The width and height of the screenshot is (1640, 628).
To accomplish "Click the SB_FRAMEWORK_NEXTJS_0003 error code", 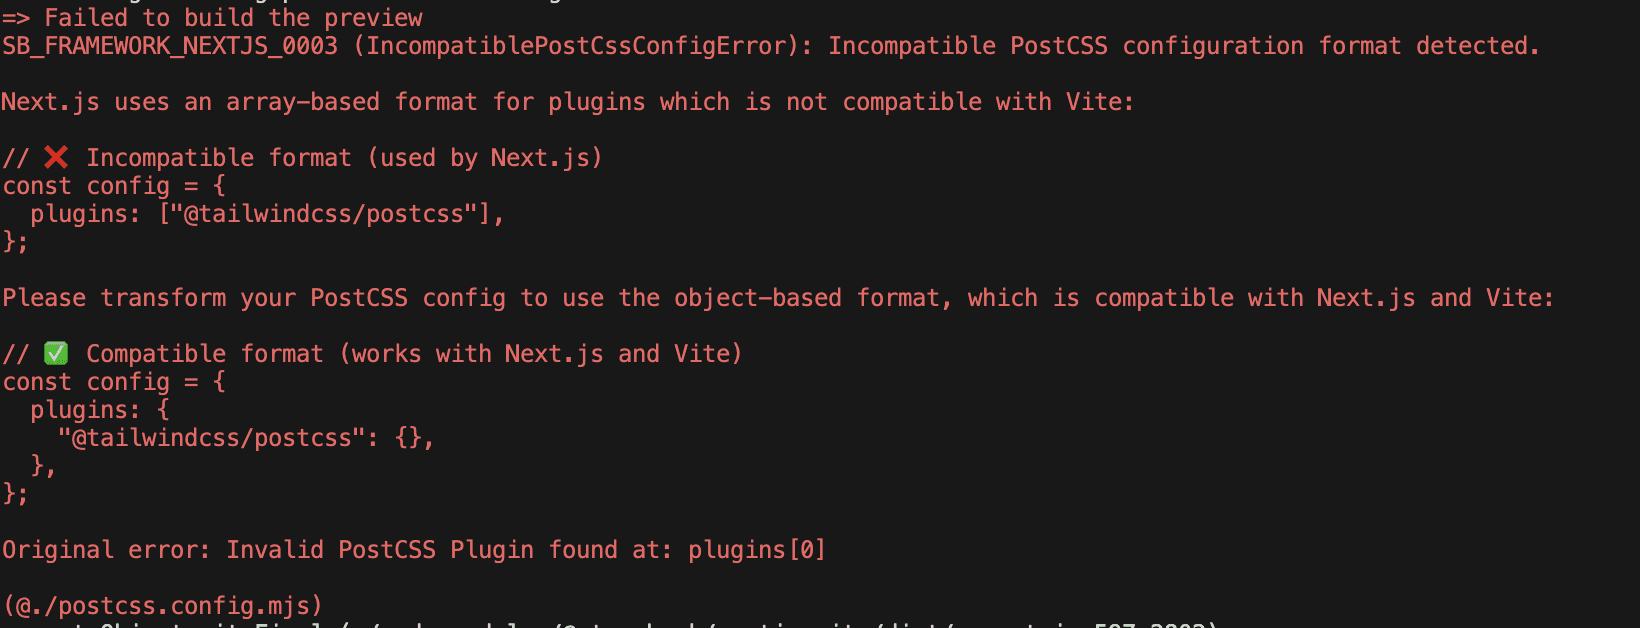I will click(170, 46).
